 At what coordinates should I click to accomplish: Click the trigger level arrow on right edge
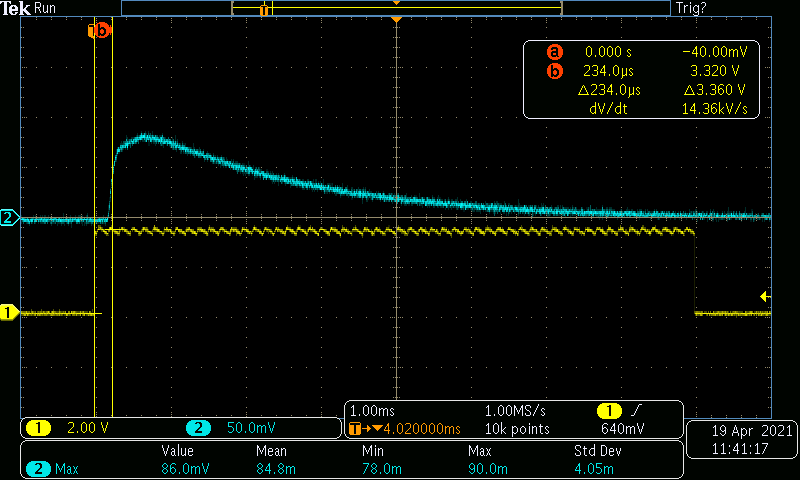pyautogui.click(x=765, y=296)
